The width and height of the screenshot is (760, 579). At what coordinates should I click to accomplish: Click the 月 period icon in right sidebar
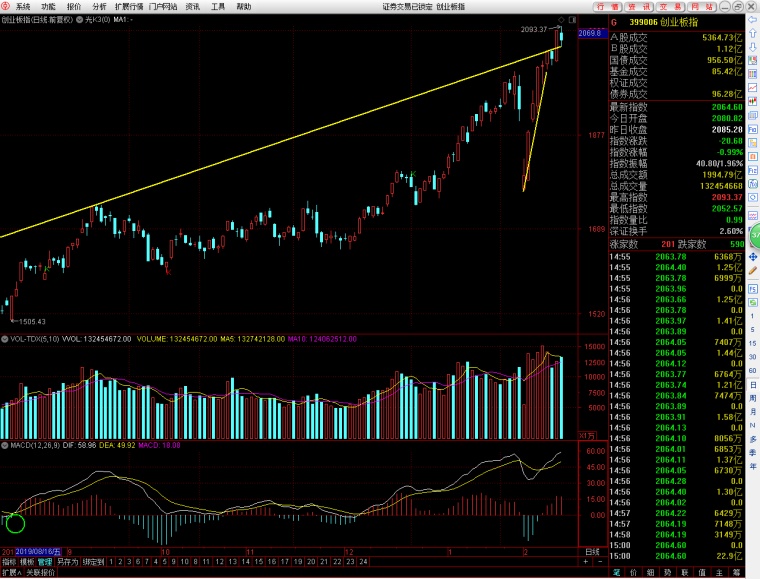pyautogui.click(x=753, y=410)
